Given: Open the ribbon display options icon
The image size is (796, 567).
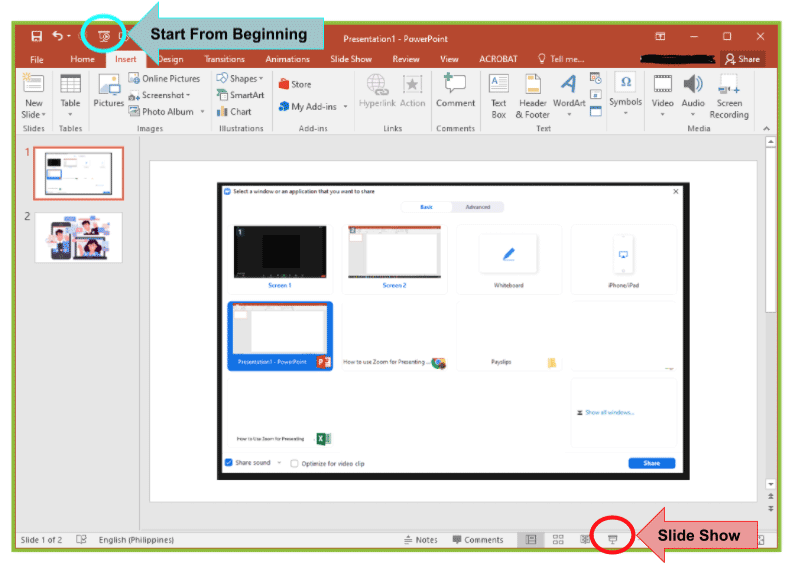Looking at the screenshot, I should (660, 36).
